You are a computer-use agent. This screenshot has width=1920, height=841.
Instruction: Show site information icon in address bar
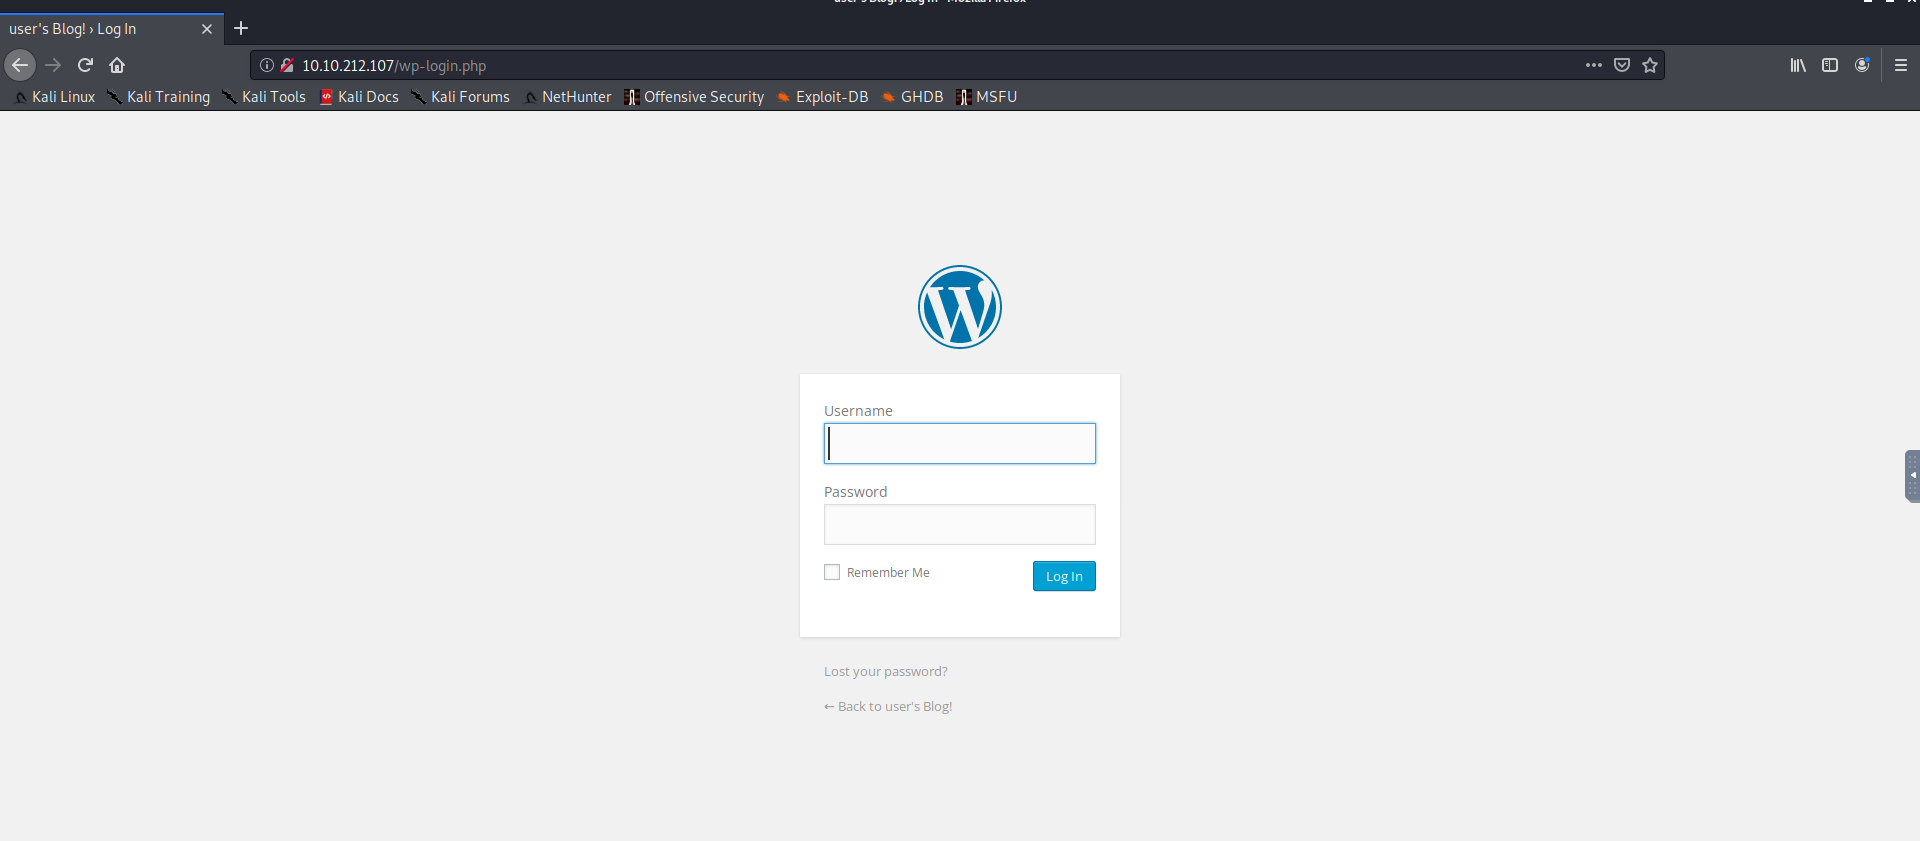[x=267, y=65]
